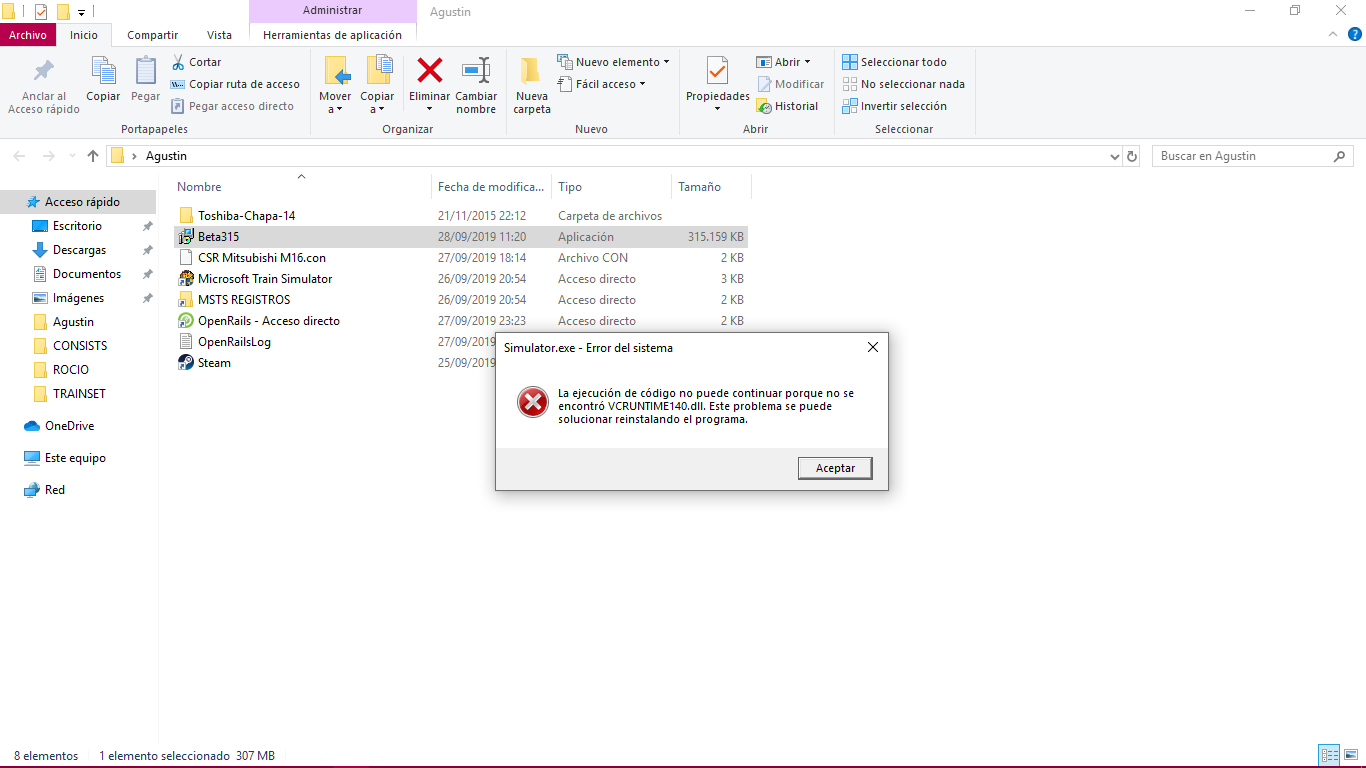This screenshot has width=1366, height=768.
Task: Click the Cambiar nombre icon
Action: [476, 70]
